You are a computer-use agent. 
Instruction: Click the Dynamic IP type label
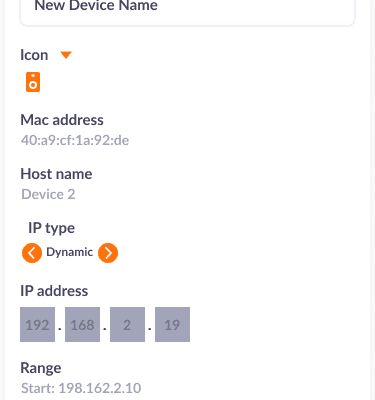(69, 252)
